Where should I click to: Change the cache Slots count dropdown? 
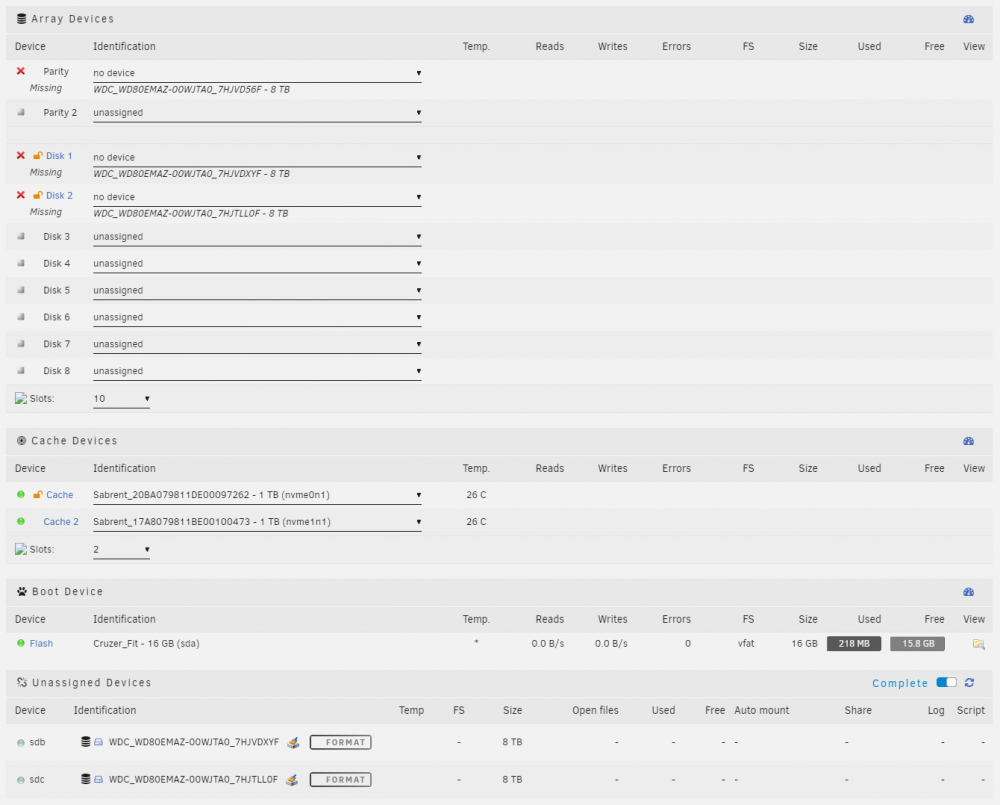tap(121, 550)
